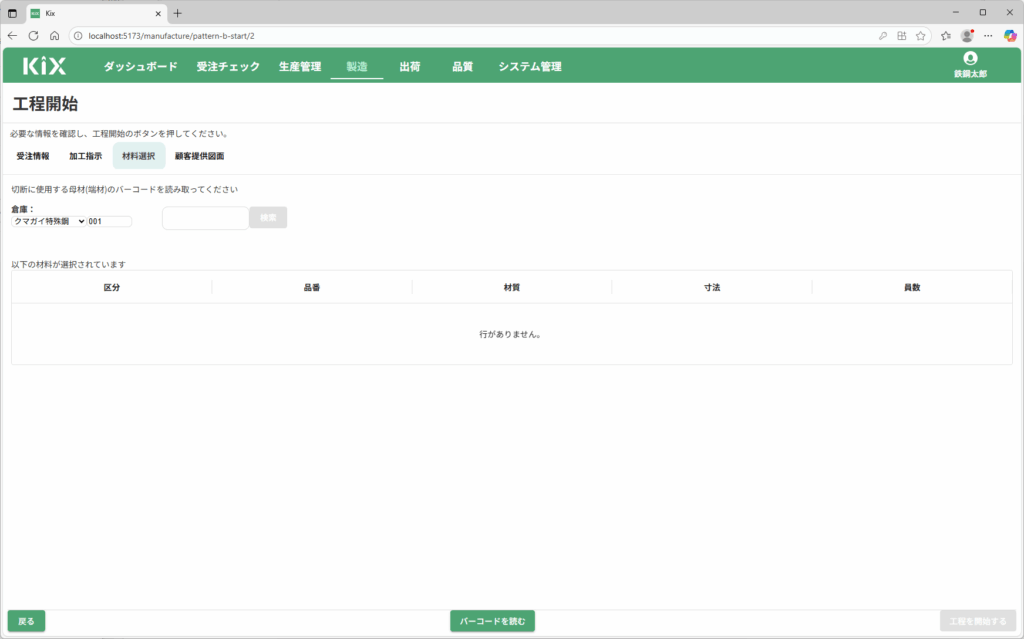Click the 戻る button
Screen dimensions: 1024x639
[26, 621]
